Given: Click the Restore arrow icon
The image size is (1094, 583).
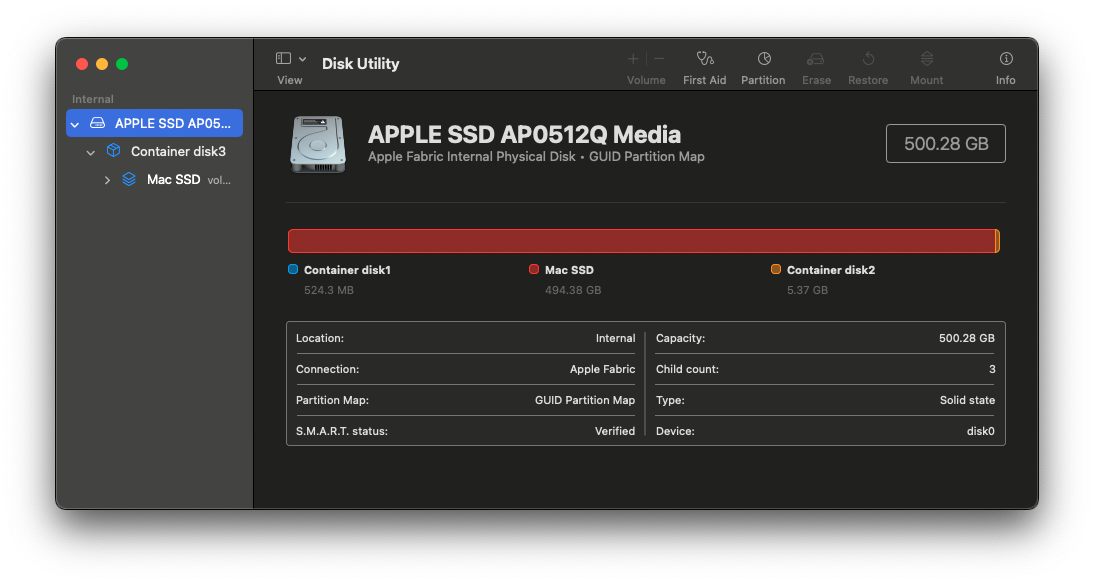Looking at the screenshot, I should 868,59.
